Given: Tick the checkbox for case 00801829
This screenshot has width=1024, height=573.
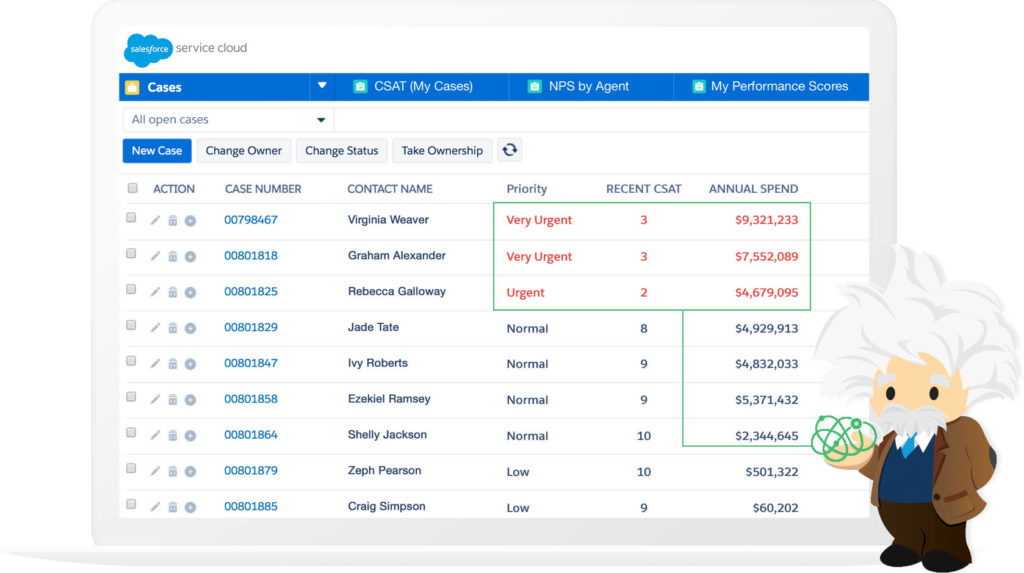Looking at the screenshot, I should tap(131, 325).
